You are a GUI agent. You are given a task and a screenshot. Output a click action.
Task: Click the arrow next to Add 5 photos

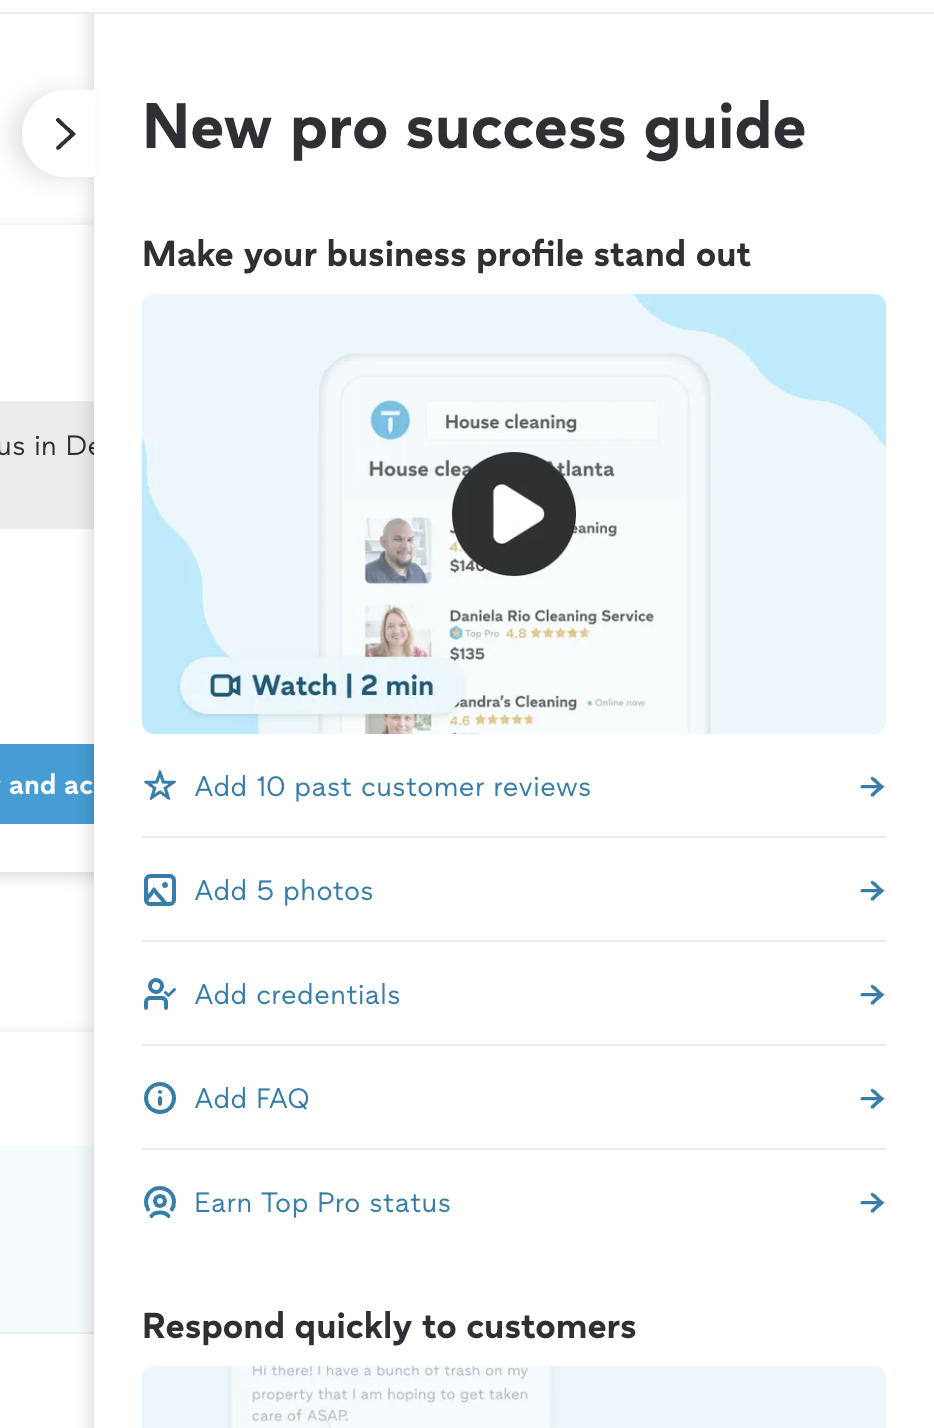(873, 890)
